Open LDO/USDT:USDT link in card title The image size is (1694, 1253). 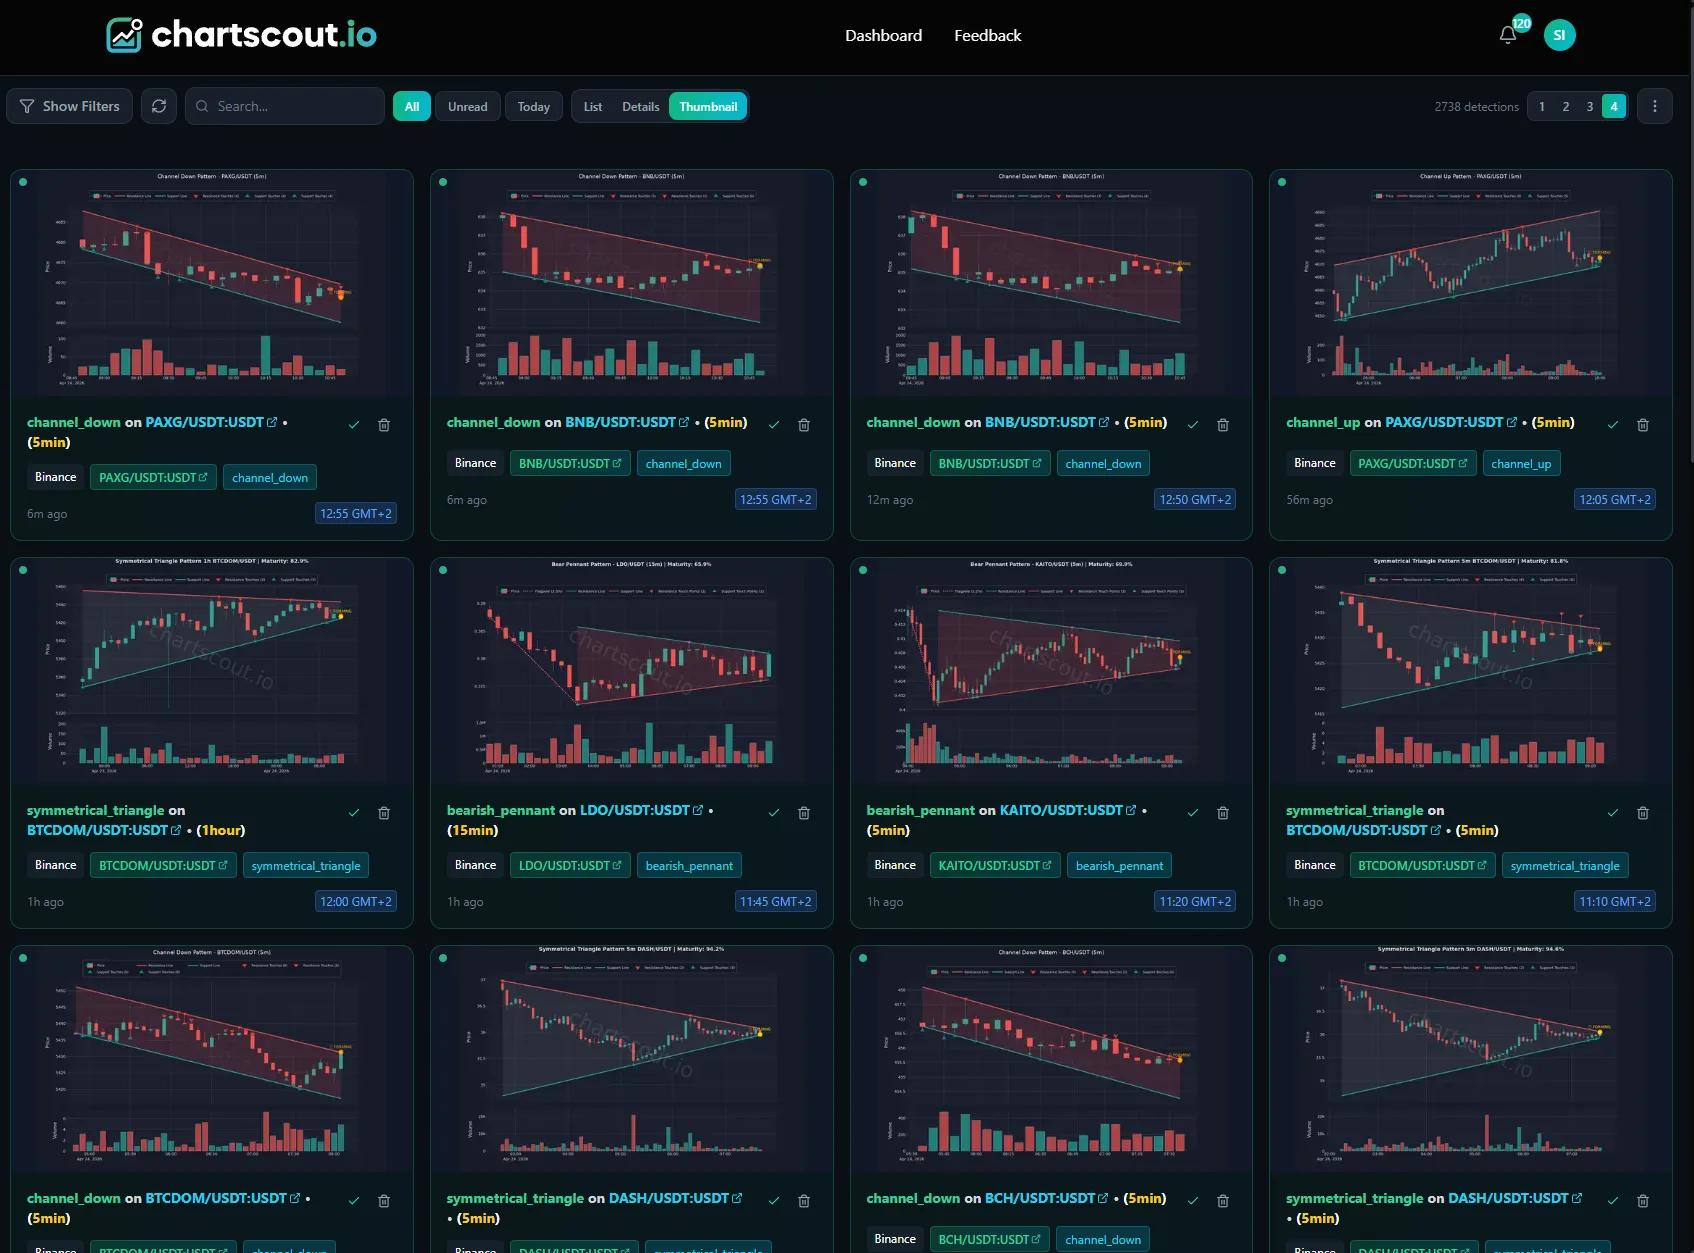[642, 810]
